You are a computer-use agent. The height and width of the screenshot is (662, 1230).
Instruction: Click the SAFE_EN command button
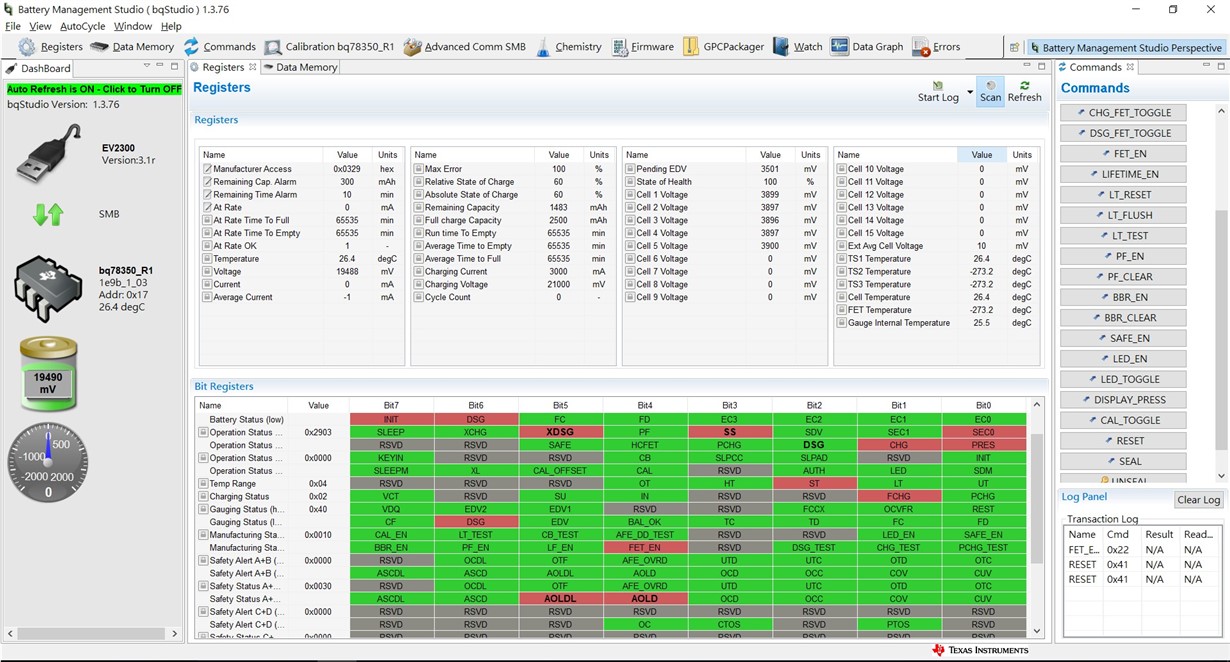(1123, 338)
